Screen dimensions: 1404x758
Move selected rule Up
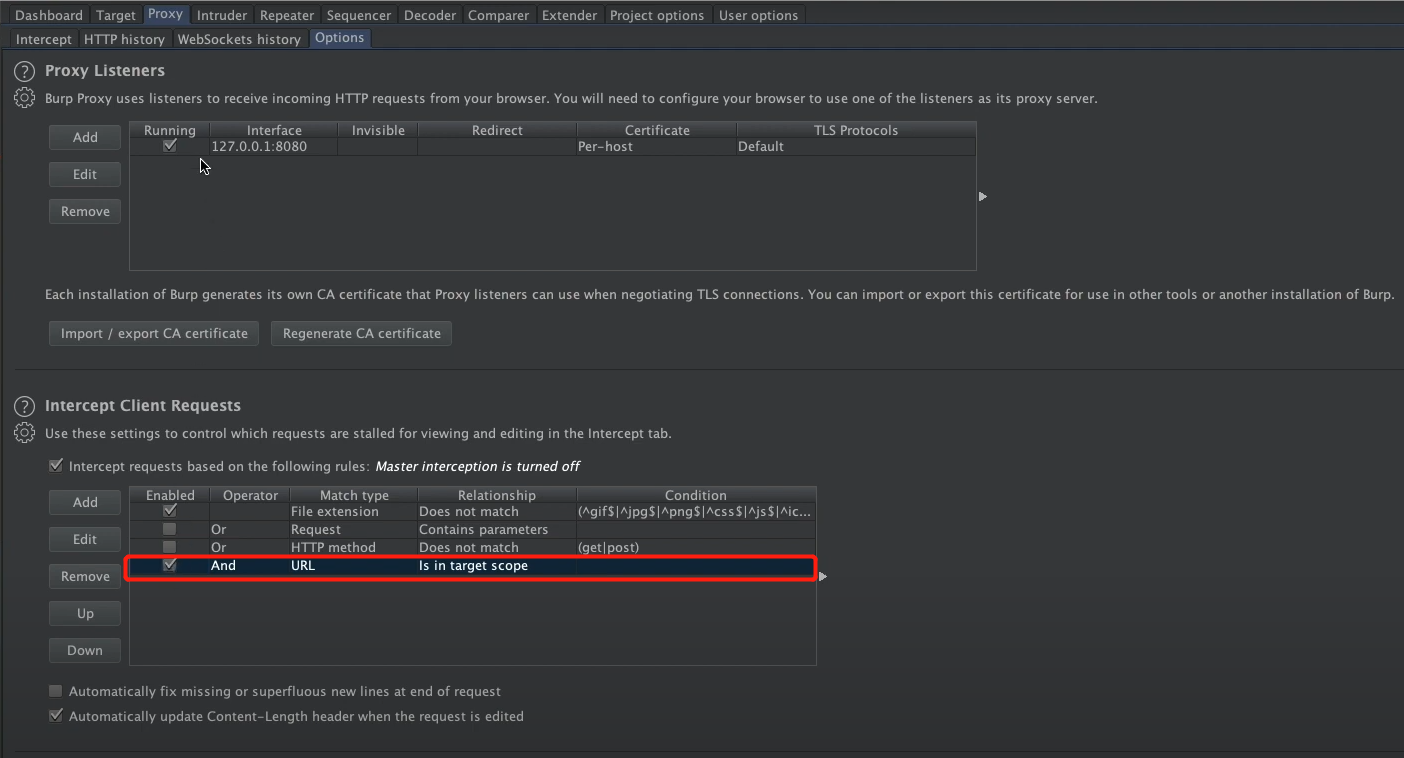(85, 613)
